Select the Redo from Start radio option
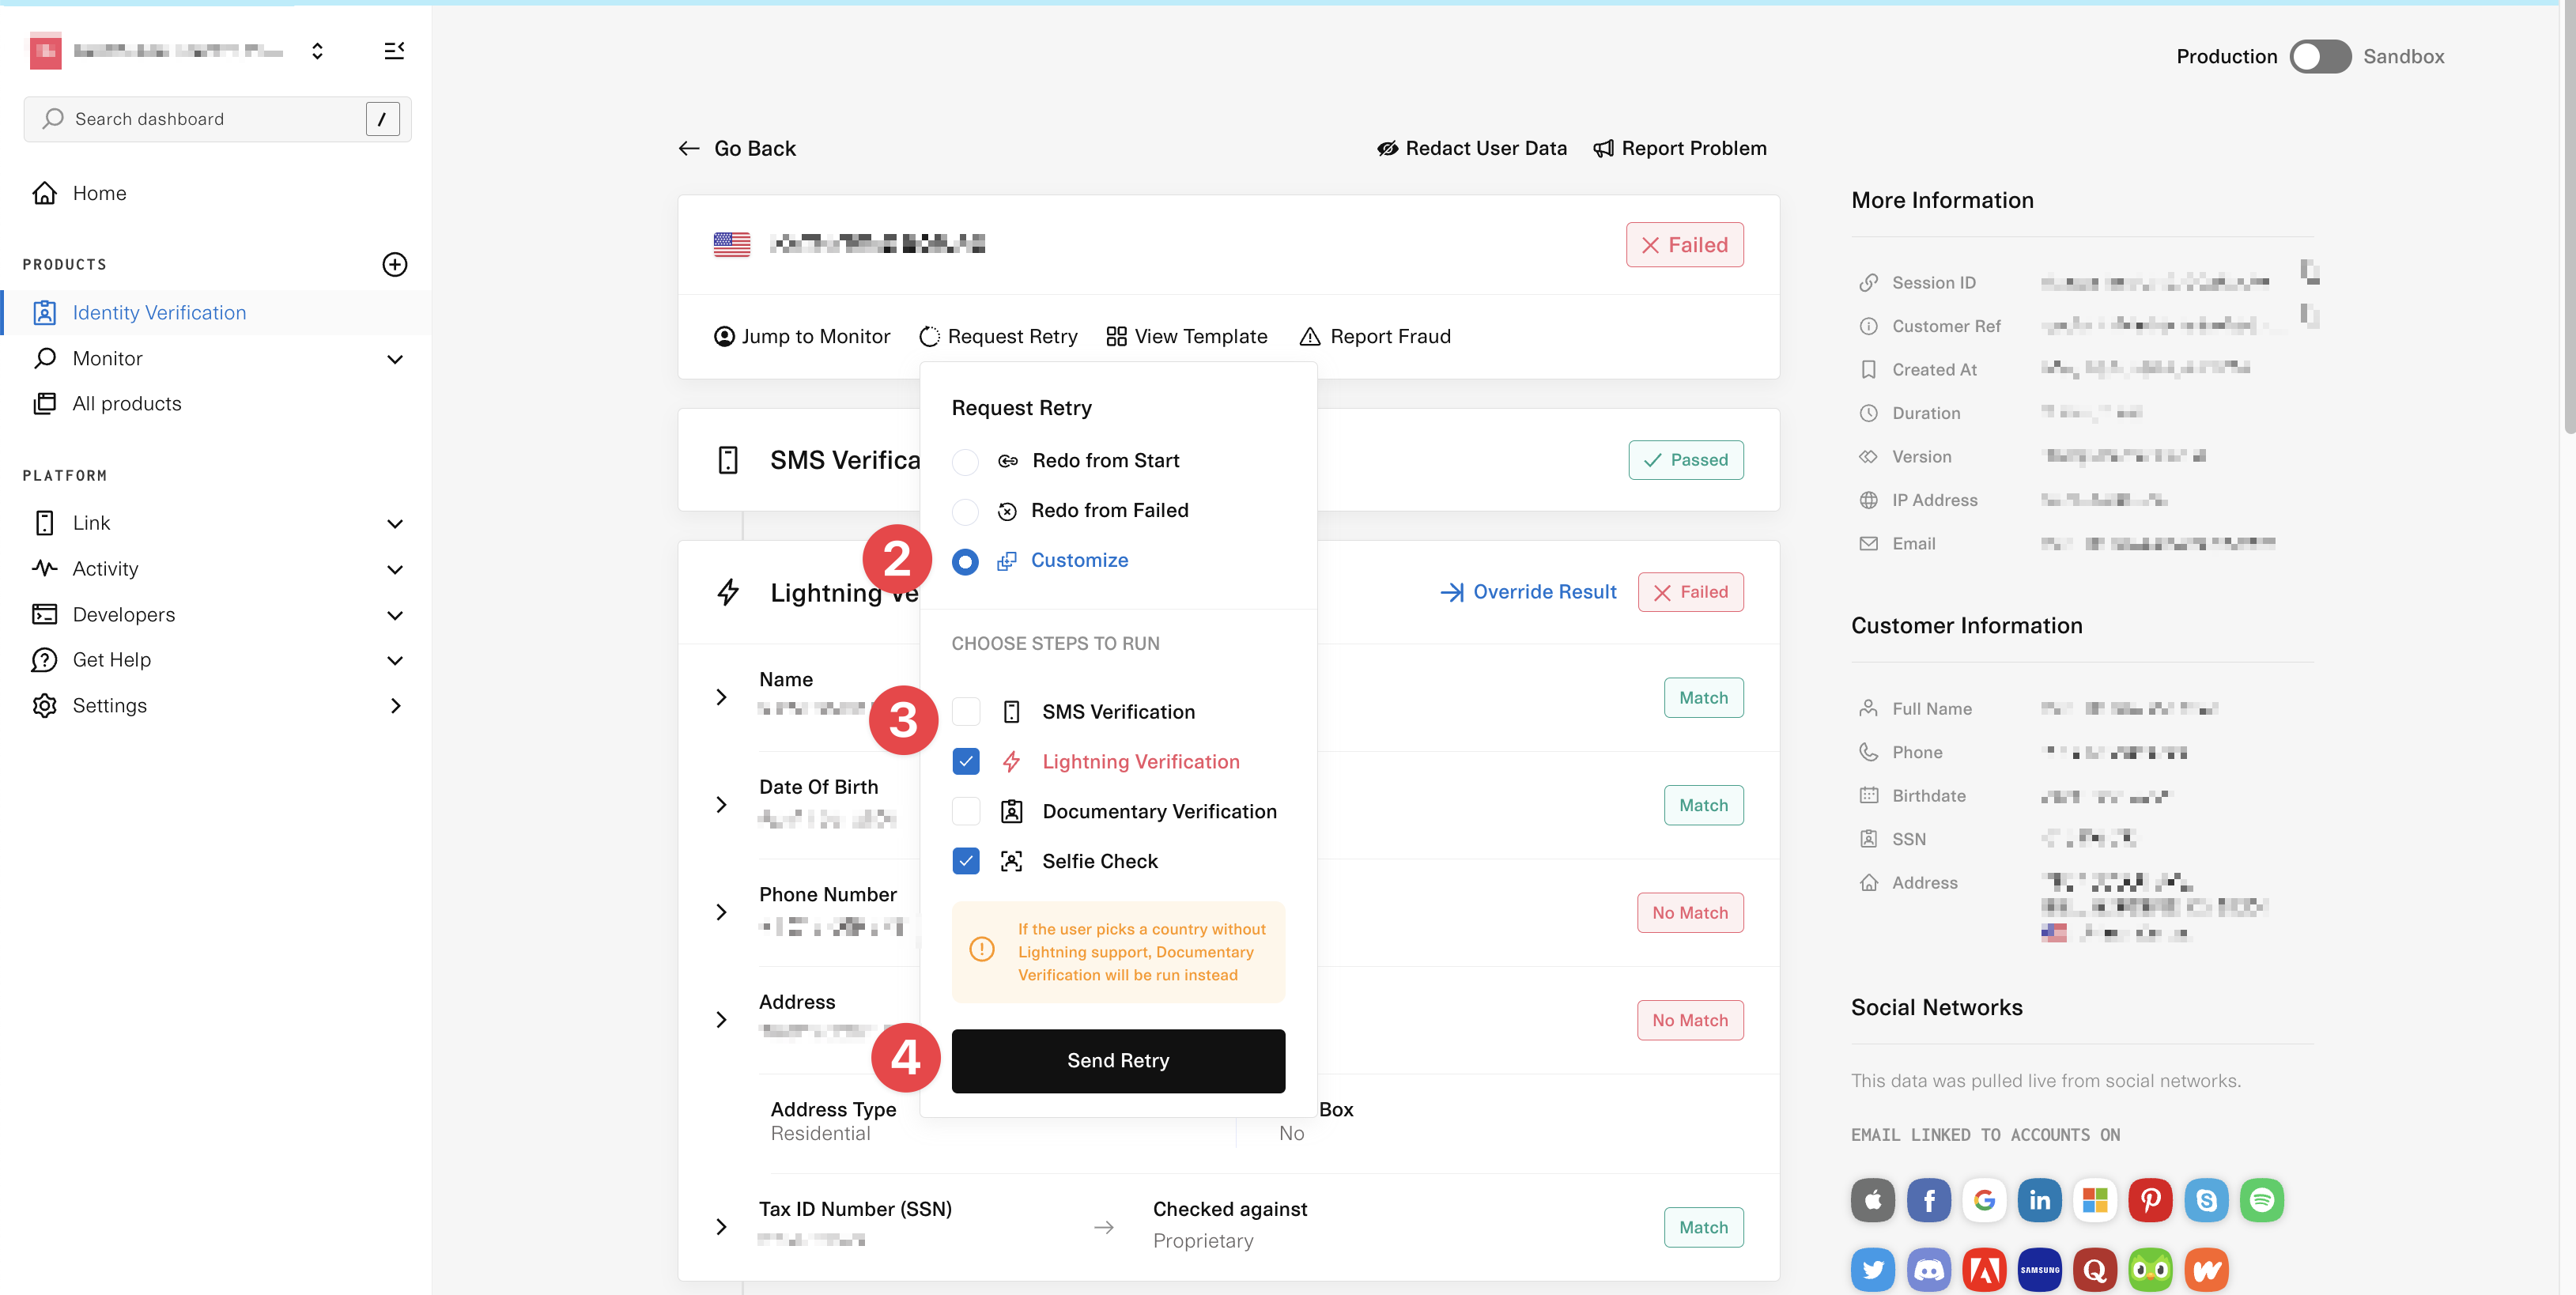Viewport: 2576px width, 1295px height. coord(965,461)
